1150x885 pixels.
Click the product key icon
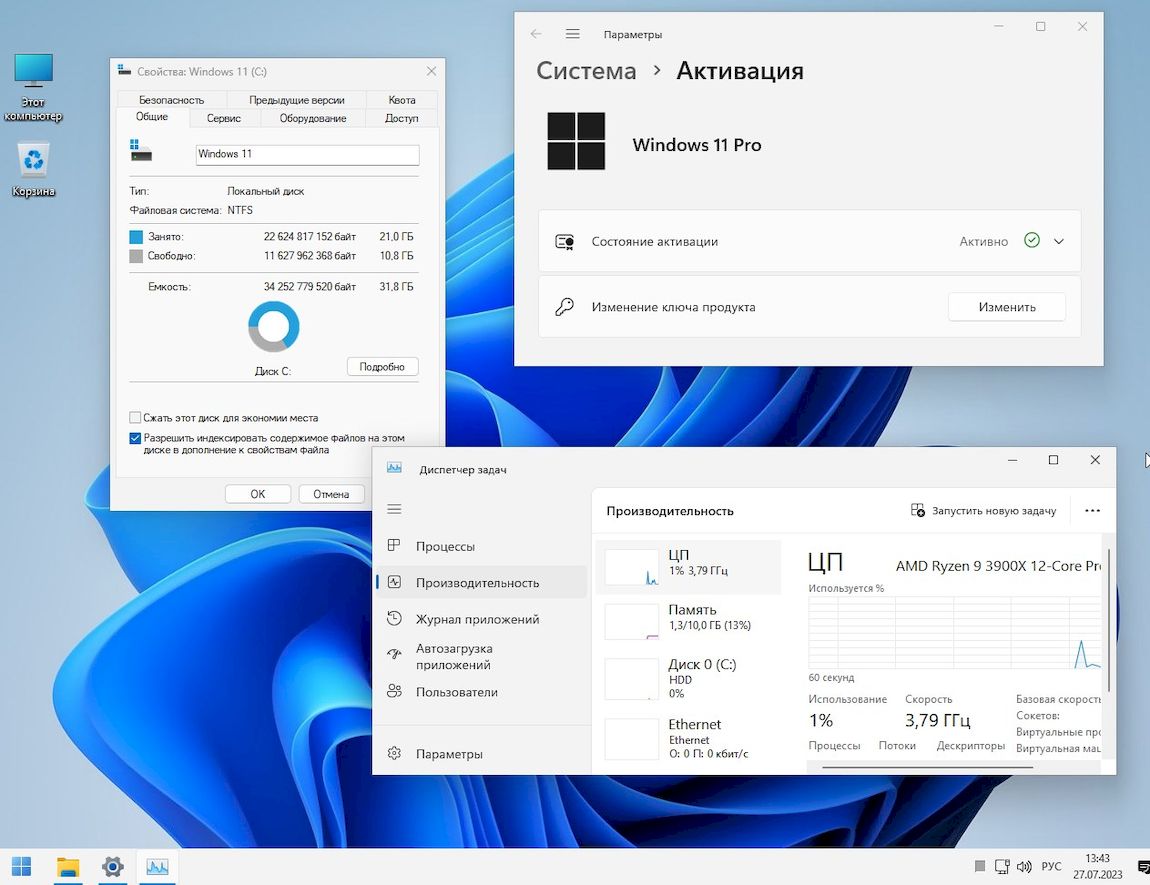[564, 306]
